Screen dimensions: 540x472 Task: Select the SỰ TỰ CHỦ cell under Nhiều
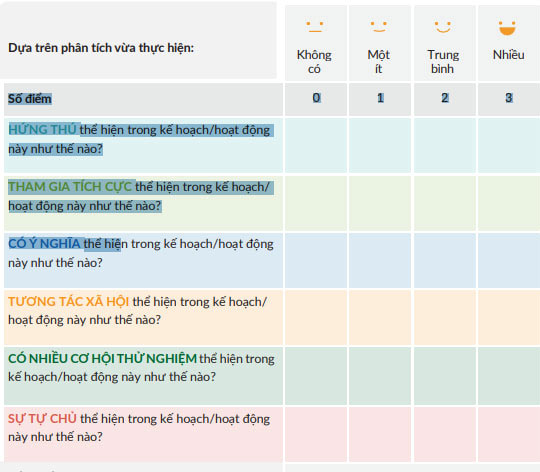click(509, 434)
